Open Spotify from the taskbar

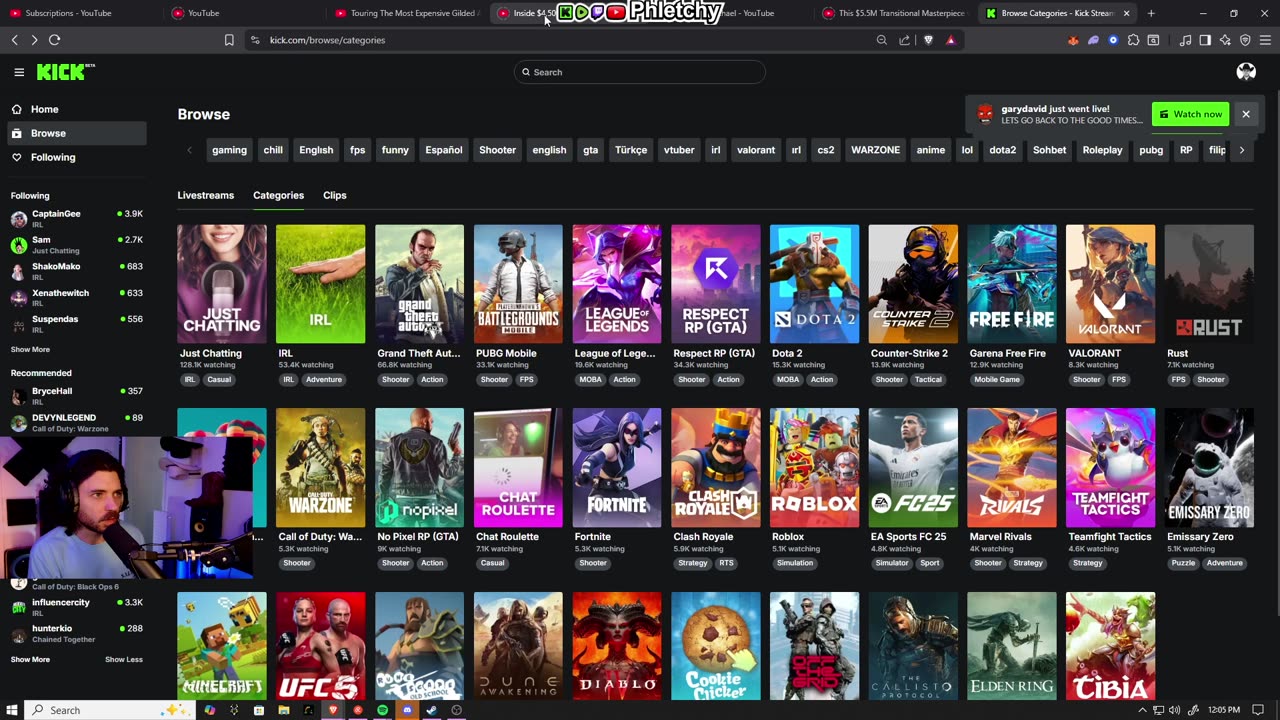382,710
